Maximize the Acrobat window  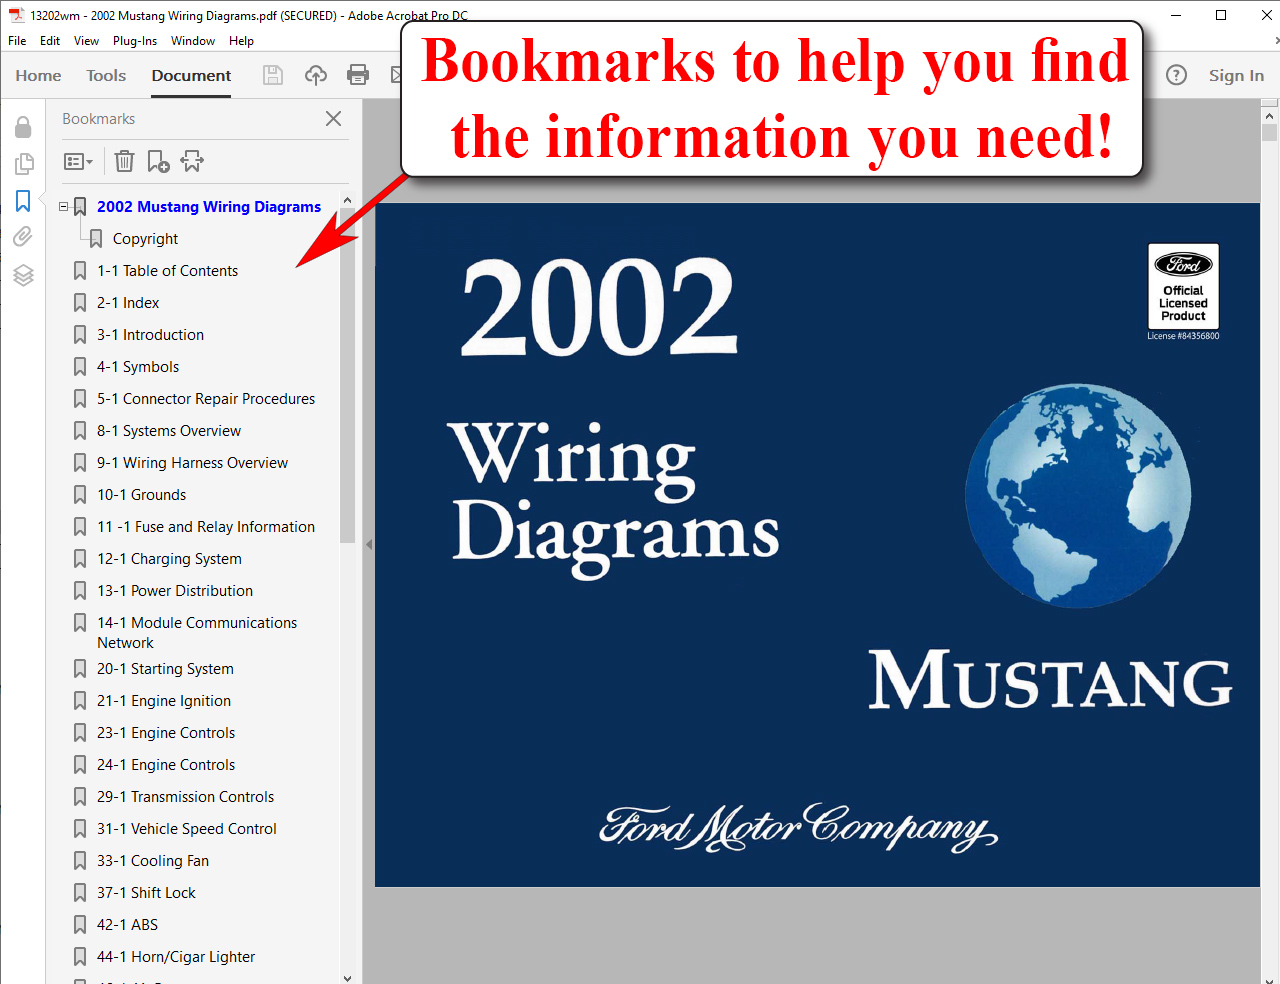point(1221,15)
